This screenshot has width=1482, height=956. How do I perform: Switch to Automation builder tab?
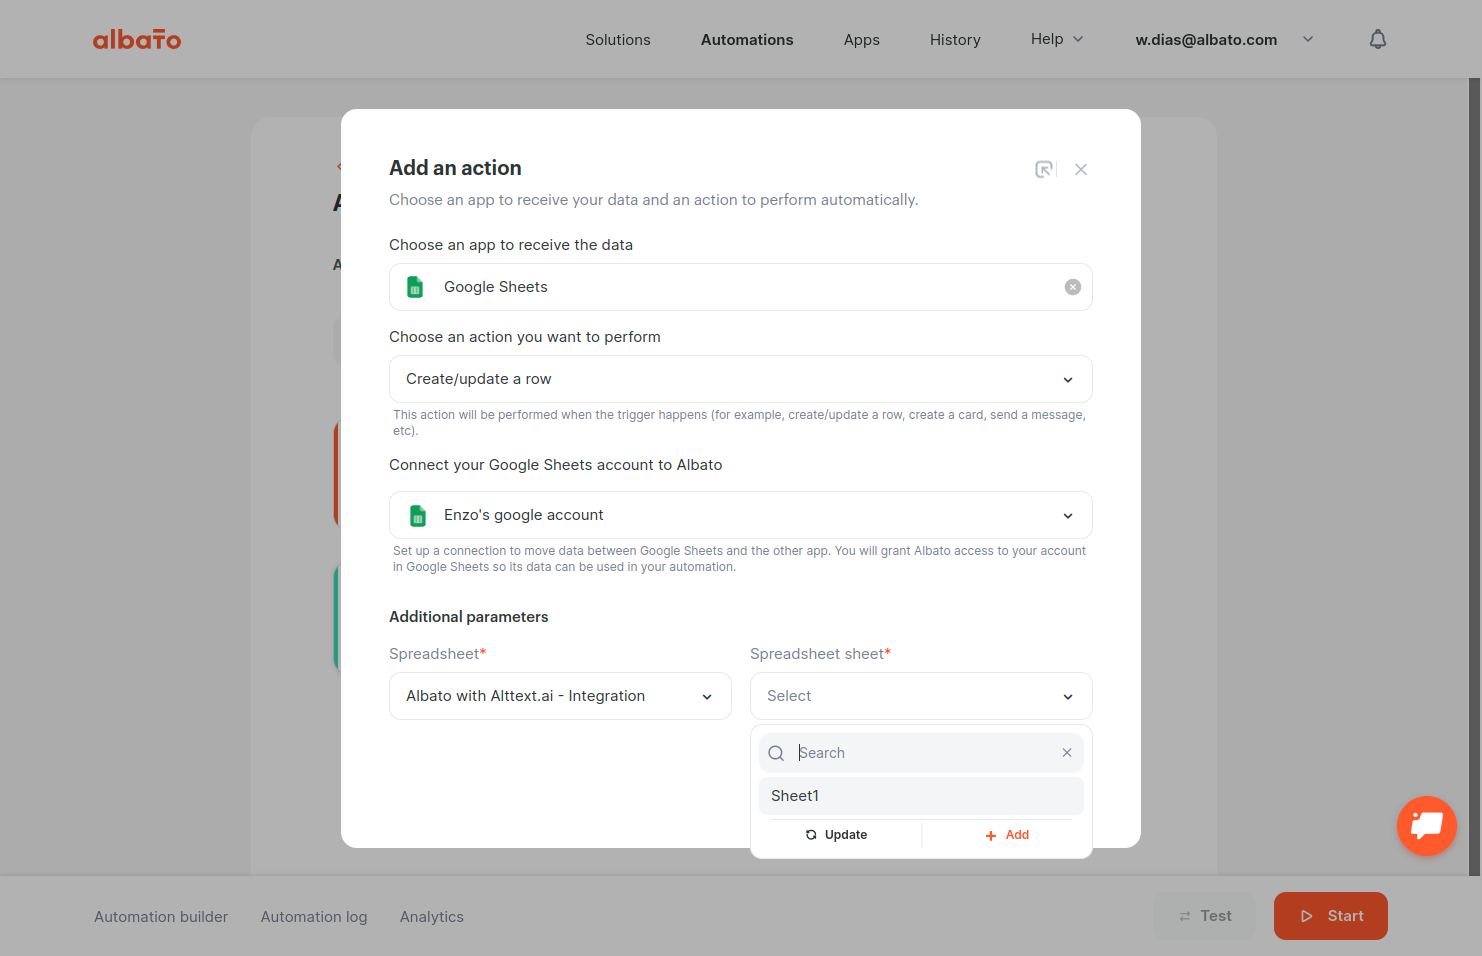tap(161, 917)
